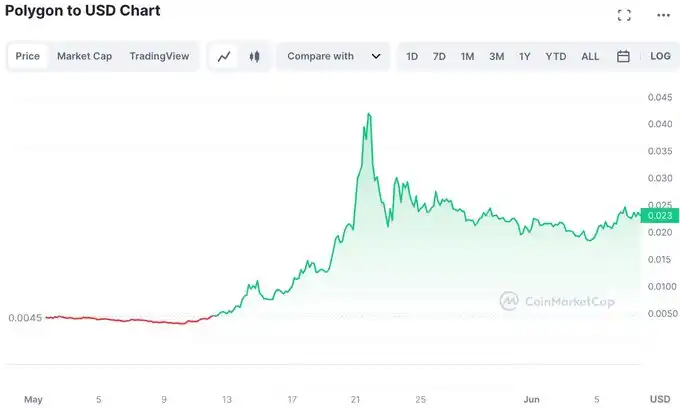Switch to line chart view
The image size is (680, 408).
(224, 57)
